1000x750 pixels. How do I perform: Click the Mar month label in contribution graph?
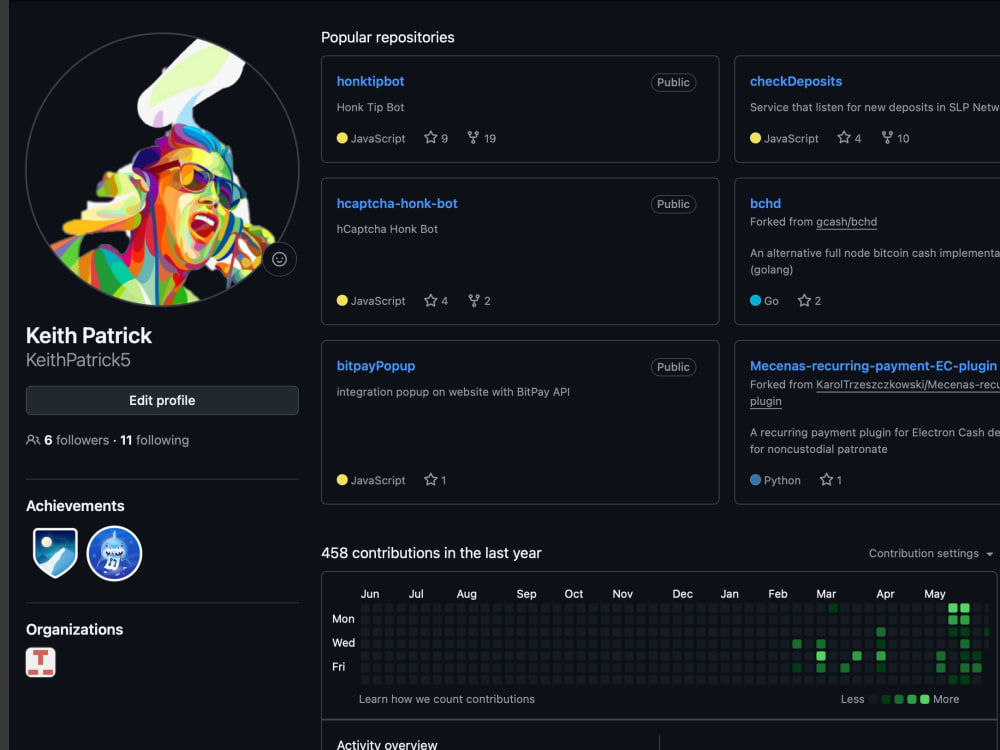[826, 594]
